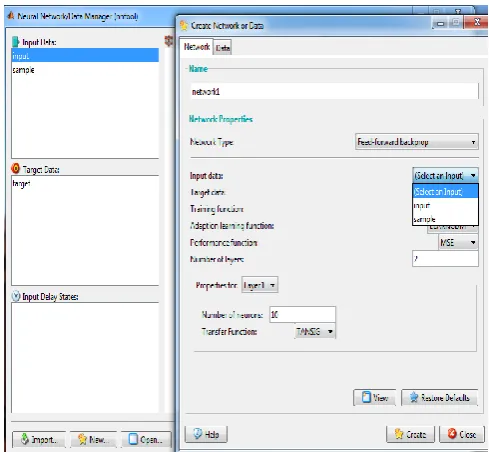Minimize the Create Network or Data dialog
The width and height of the screenshot is (489, 452).
(440, 24)
